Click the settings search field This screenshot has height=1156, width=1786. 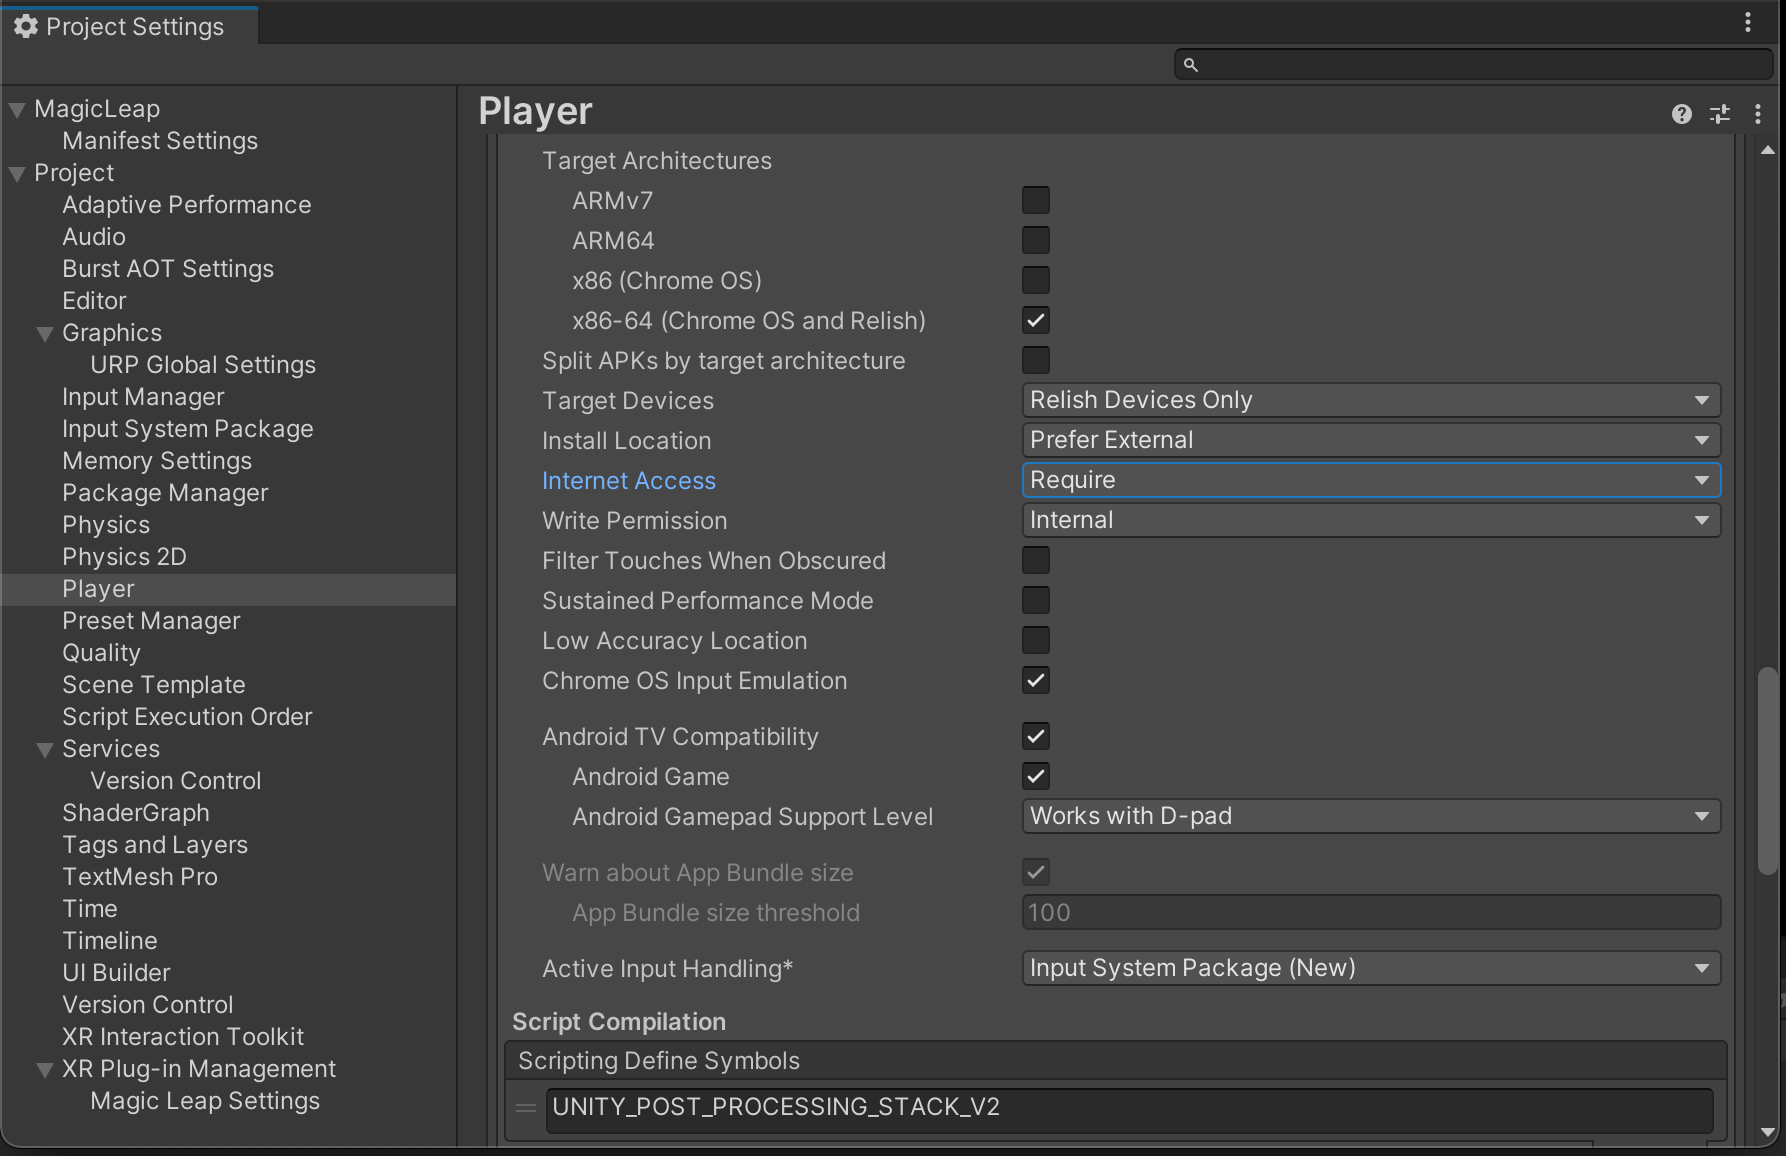click(x=1473, y=64)
